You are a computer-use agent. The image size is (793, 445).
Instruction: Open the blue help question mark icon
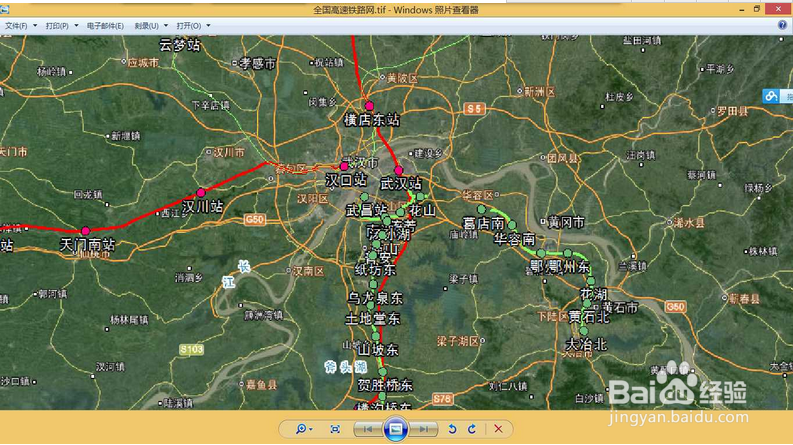782,25
